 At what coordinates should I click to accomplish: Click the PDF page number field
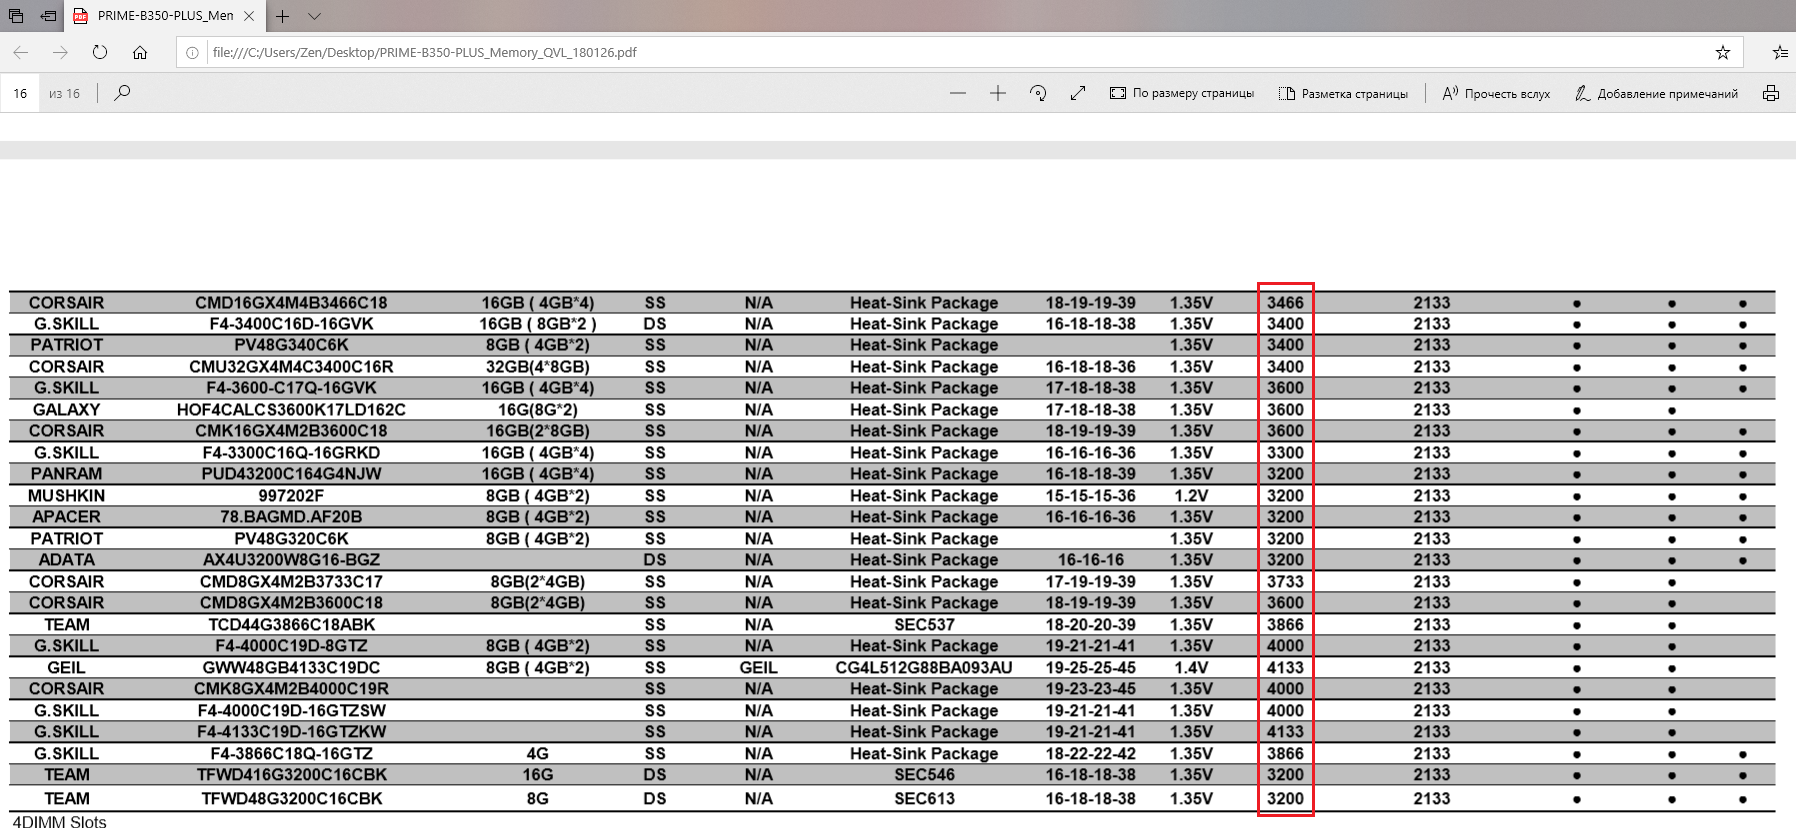point(20,93)
